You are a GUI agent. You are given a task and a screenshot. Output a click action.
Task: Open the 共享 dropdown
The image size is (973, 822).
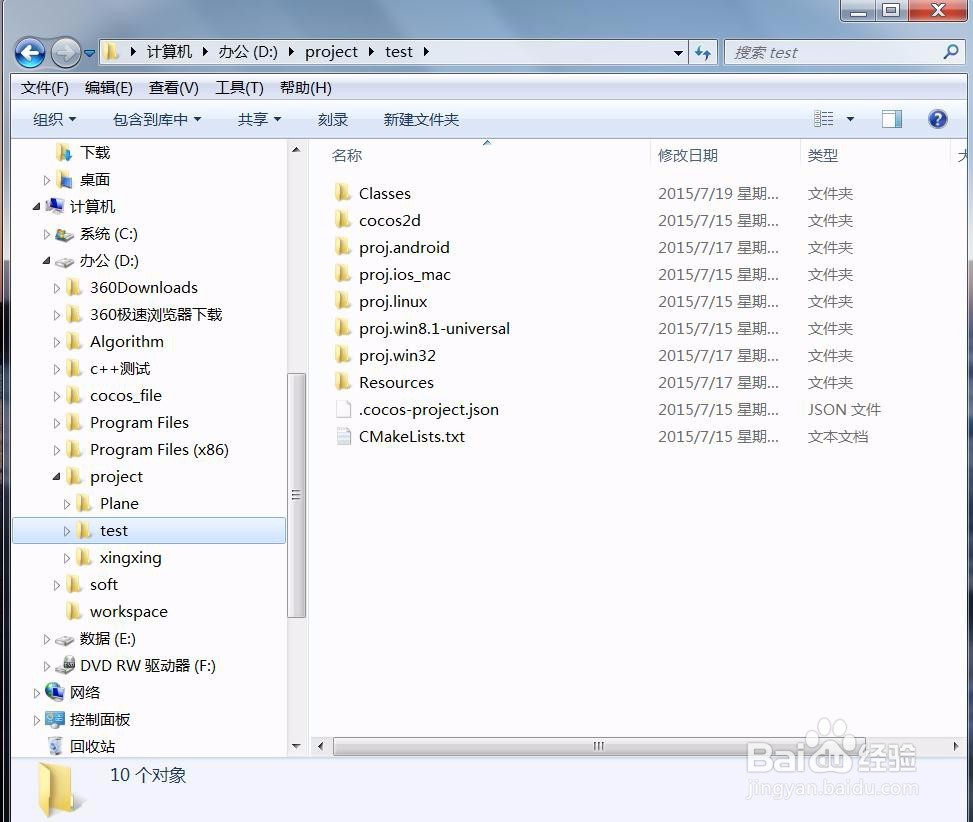pos(259,119)
